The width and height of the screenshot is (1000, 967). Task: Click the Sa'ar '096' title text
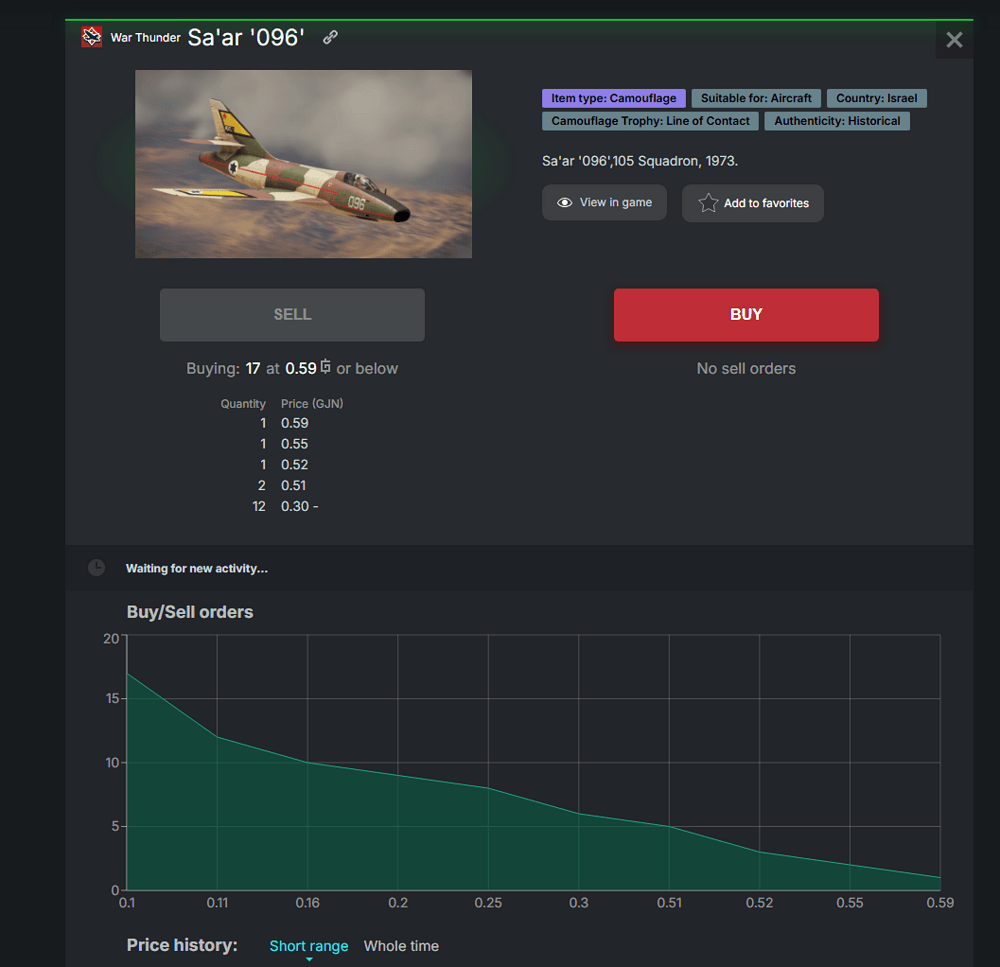pos(246,38)
